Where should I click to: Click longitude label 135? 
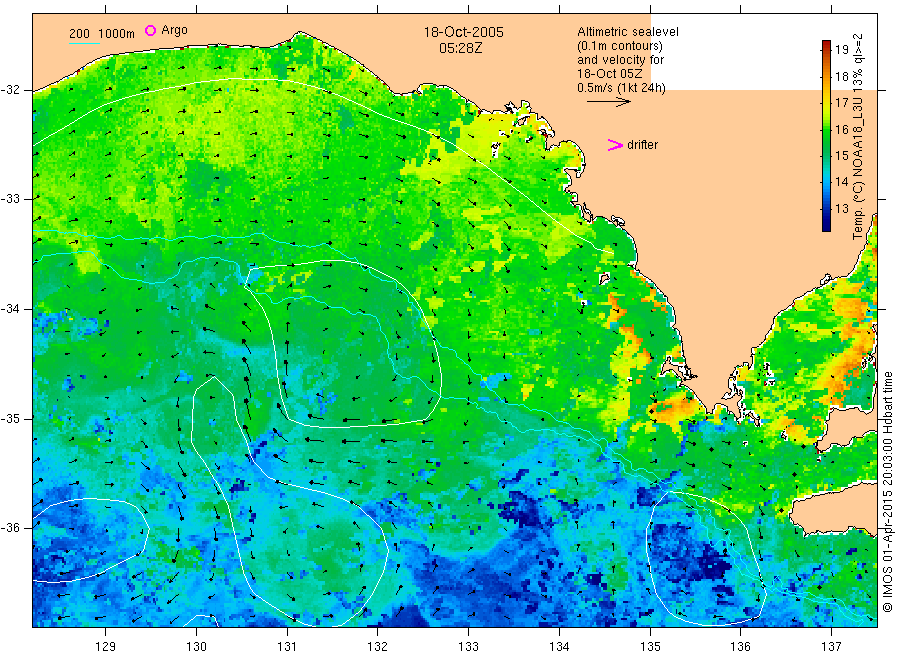pos(650,646)
